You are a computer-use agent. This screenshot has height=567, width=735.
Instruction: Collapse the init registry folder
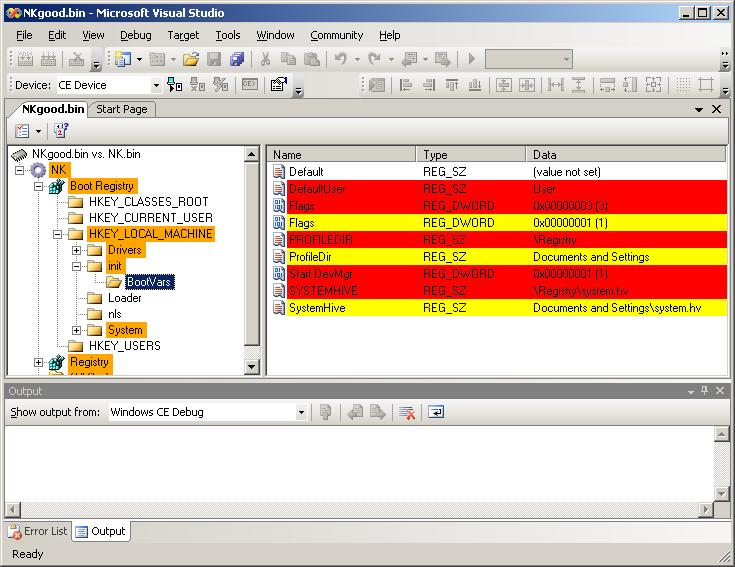click(x=76, y=266)
